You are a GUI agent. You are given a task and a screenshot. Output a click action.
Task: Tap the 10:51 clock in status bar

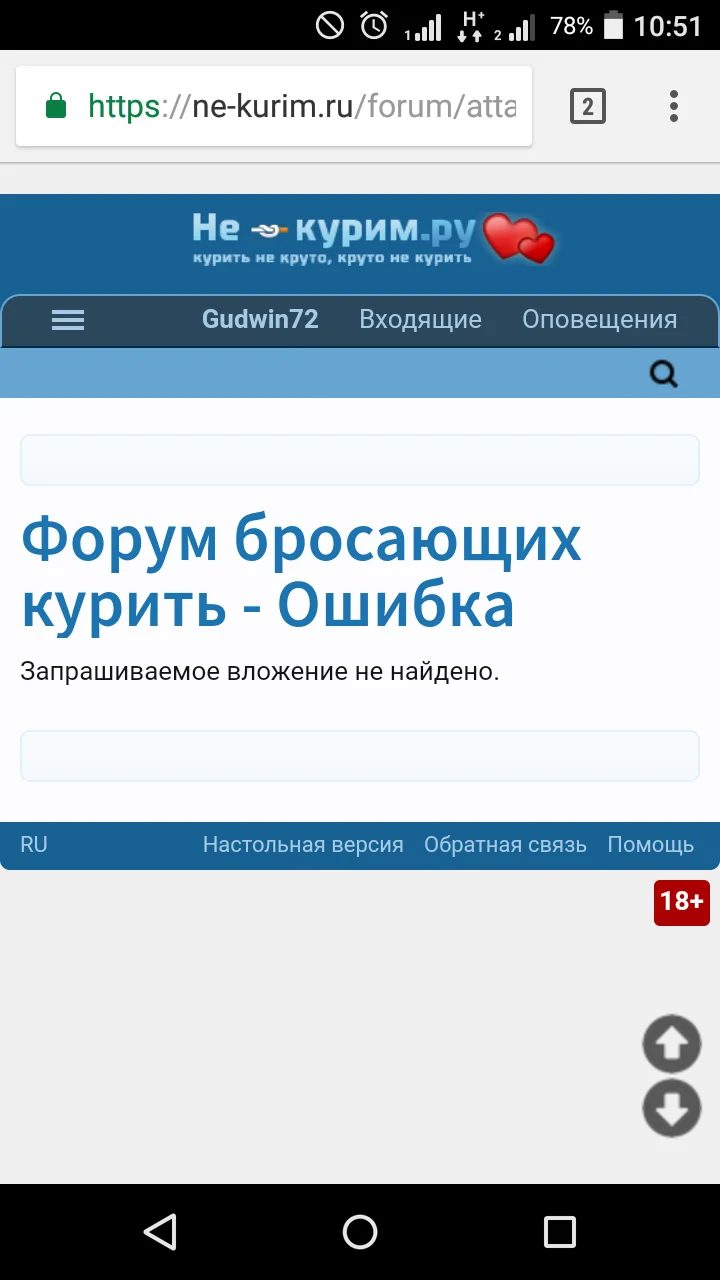[x=668, y=25]
